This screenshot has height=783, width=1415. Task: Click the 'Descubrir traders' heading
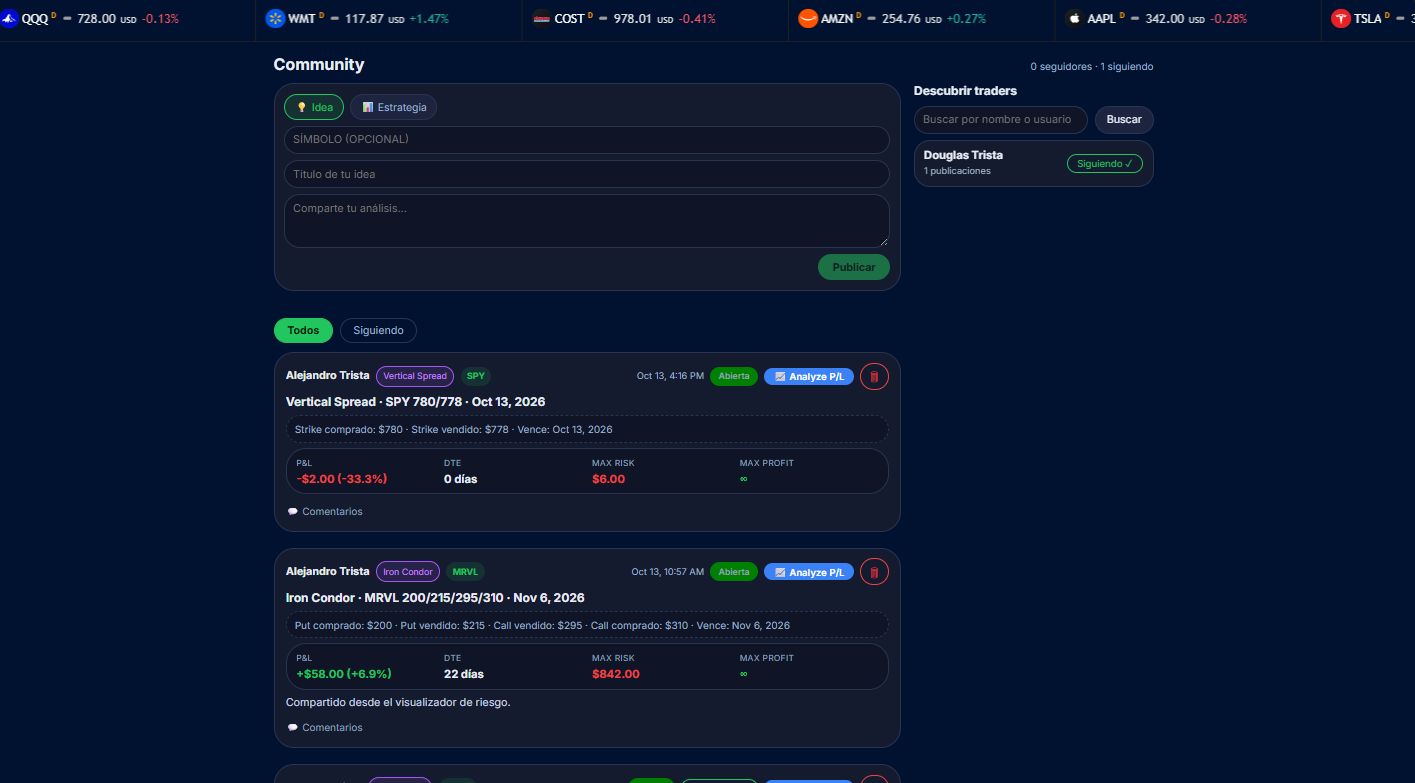(x=965, y=91)
